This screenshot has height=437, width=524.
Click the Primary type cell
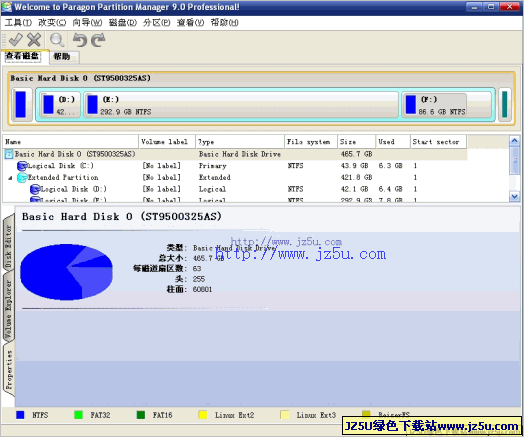[213, 166]
